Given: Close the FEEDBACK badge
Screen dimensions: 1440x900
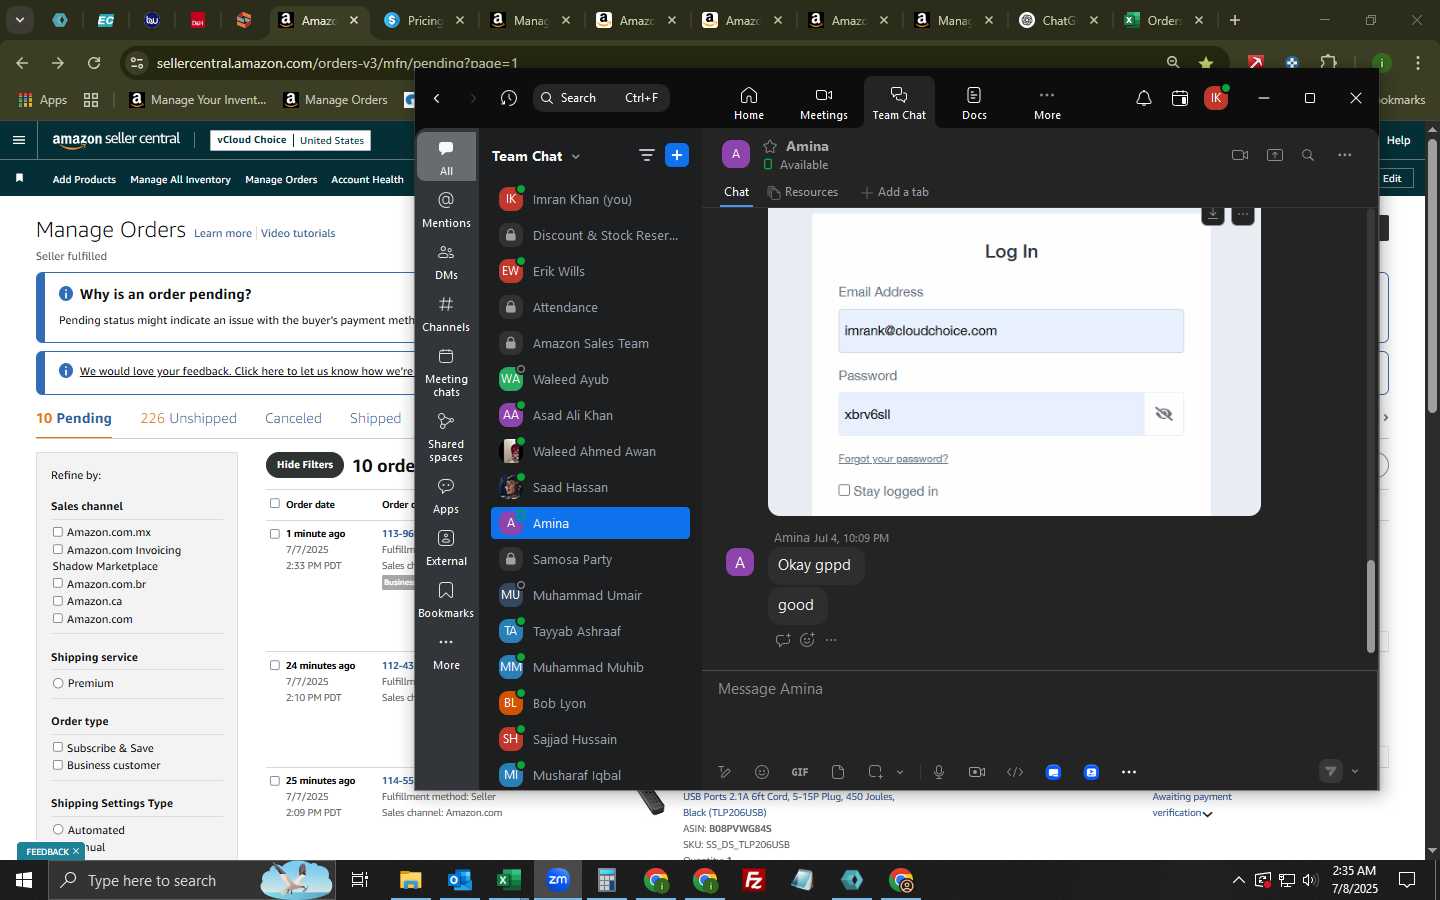Looking at the screenshot, I should (75, 851).
